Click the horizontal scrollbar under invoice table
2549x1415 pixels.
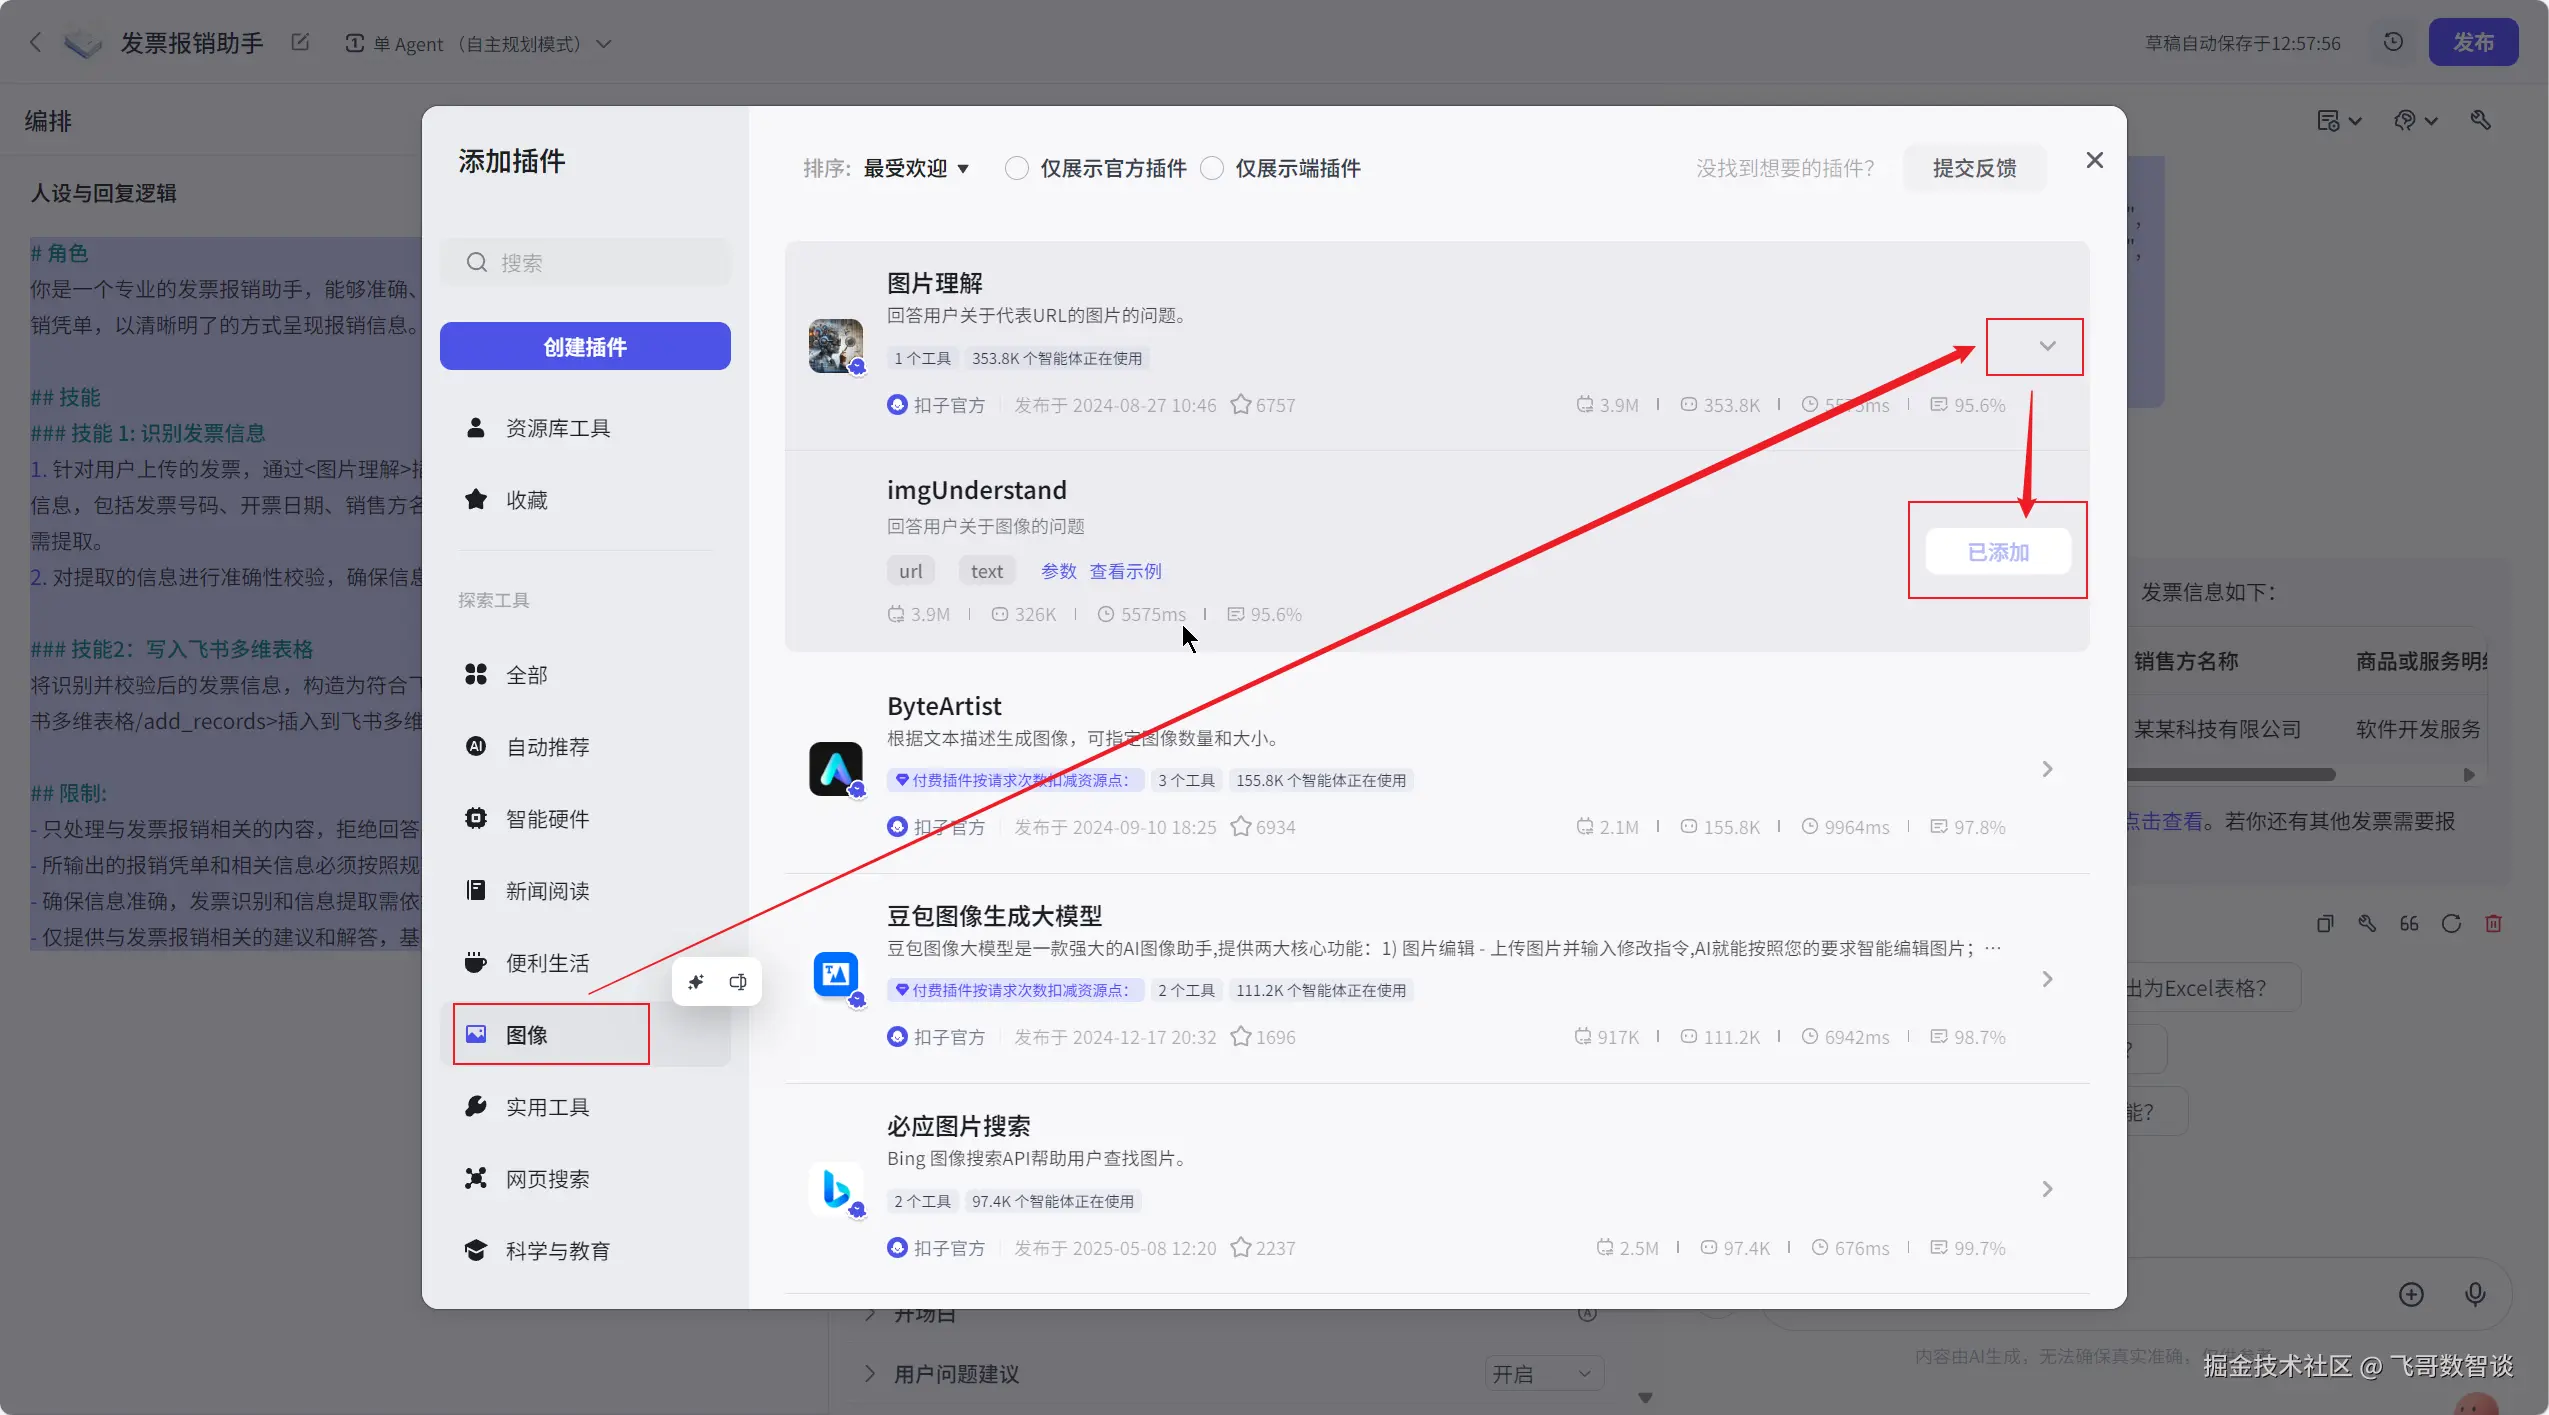(x=2230, y=775)
